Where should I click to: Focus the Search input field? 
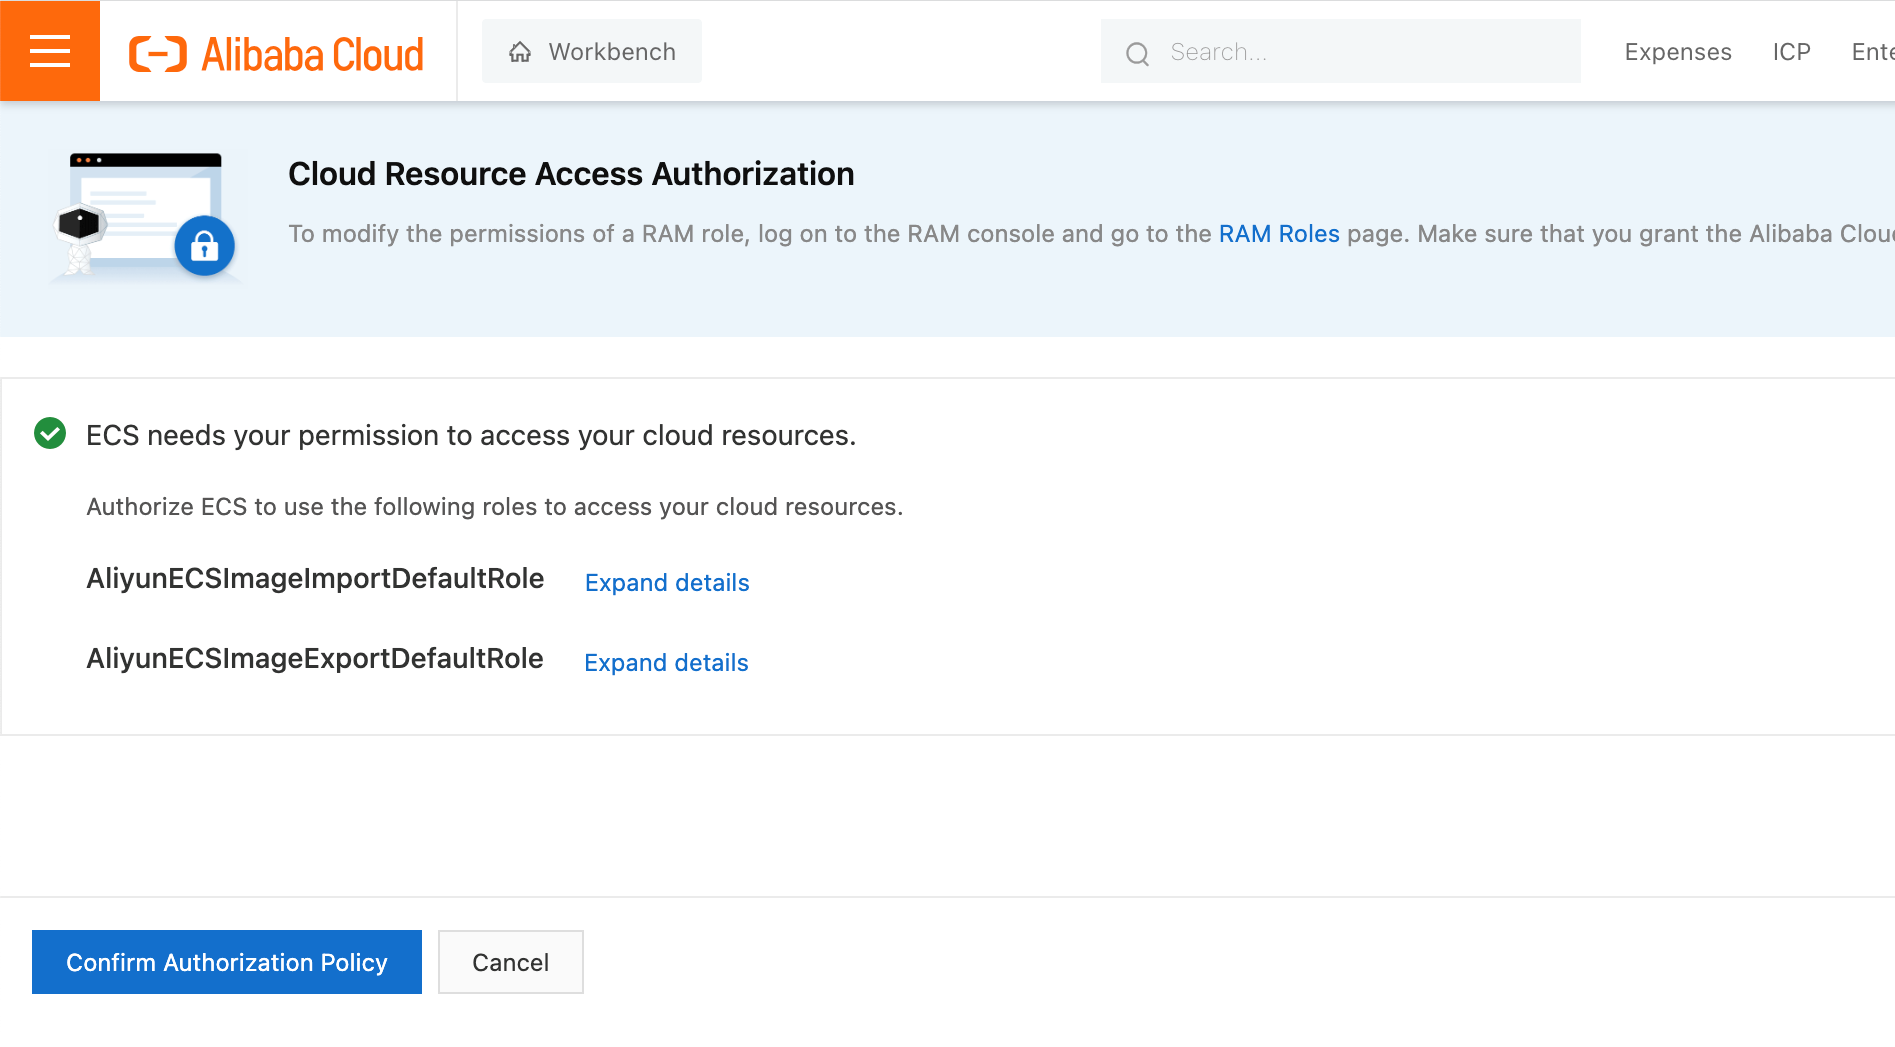click(1340, 52)
